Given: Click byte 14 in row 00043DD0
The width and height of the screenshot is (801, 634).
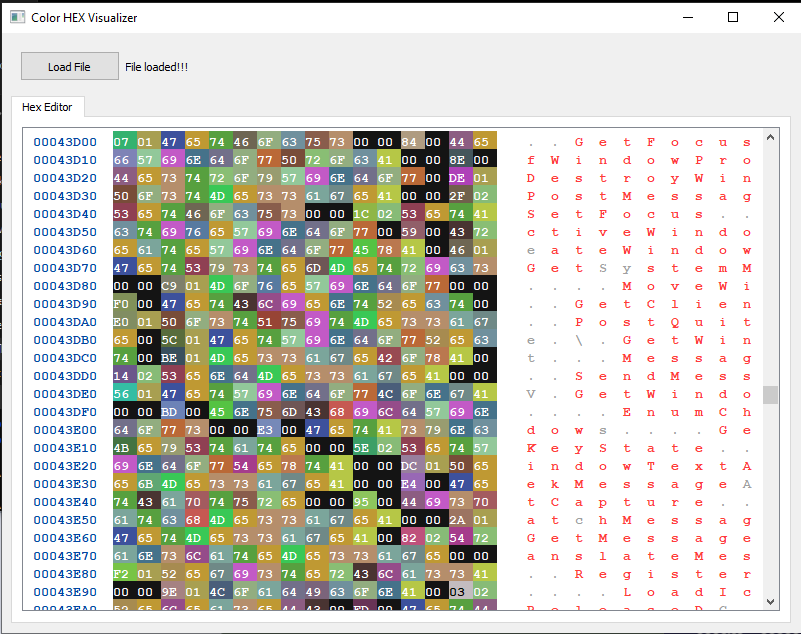Looking at the screenshot, I should pos(125,376).
